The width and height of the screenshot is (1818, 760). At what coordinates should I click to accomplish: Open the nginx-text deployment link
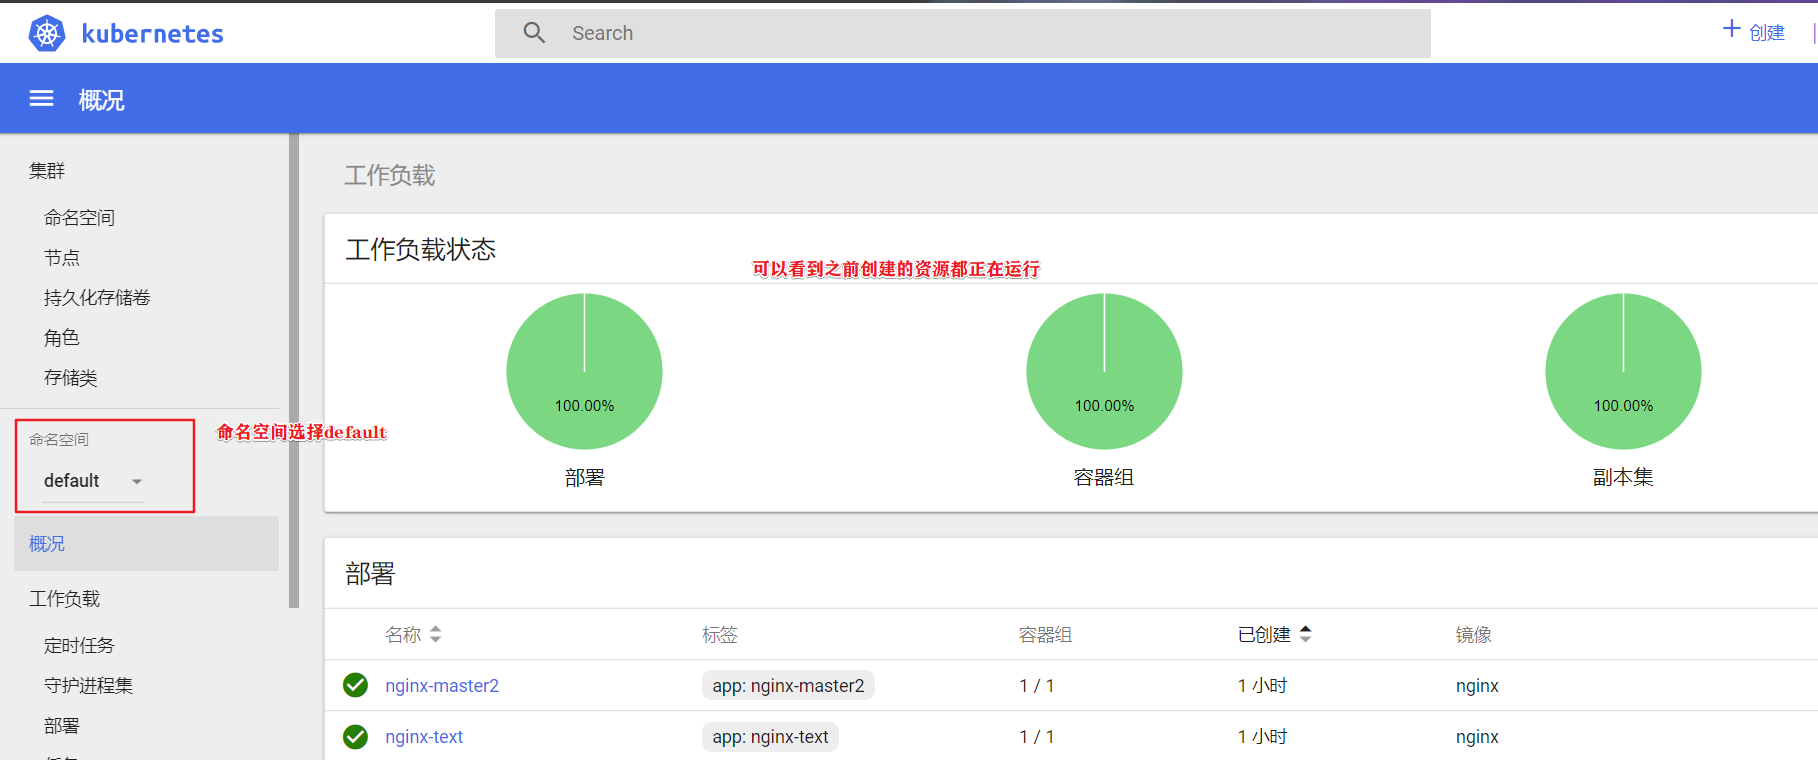pyautogui.click(x=424, y=737)
